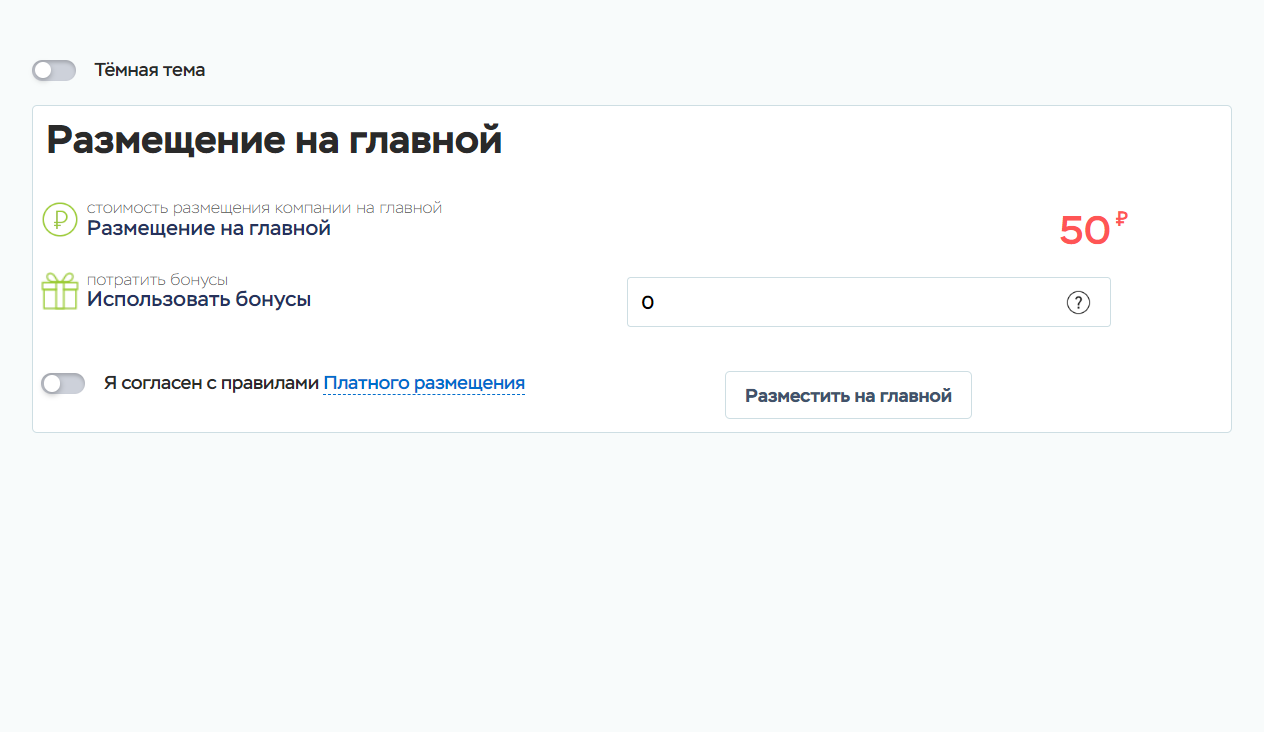Click the large Размещение на главной heading
The image size is (1264, 732).
274,141
